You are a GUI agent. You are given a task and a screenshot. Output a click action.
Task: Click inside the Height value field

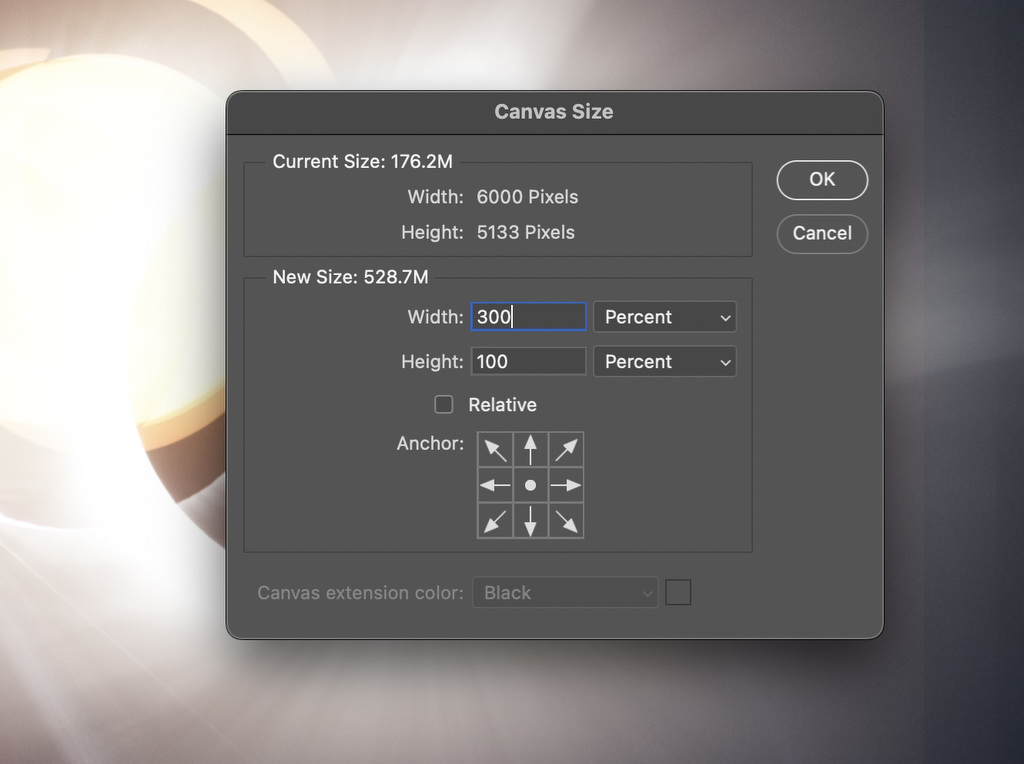click(528, 361)
